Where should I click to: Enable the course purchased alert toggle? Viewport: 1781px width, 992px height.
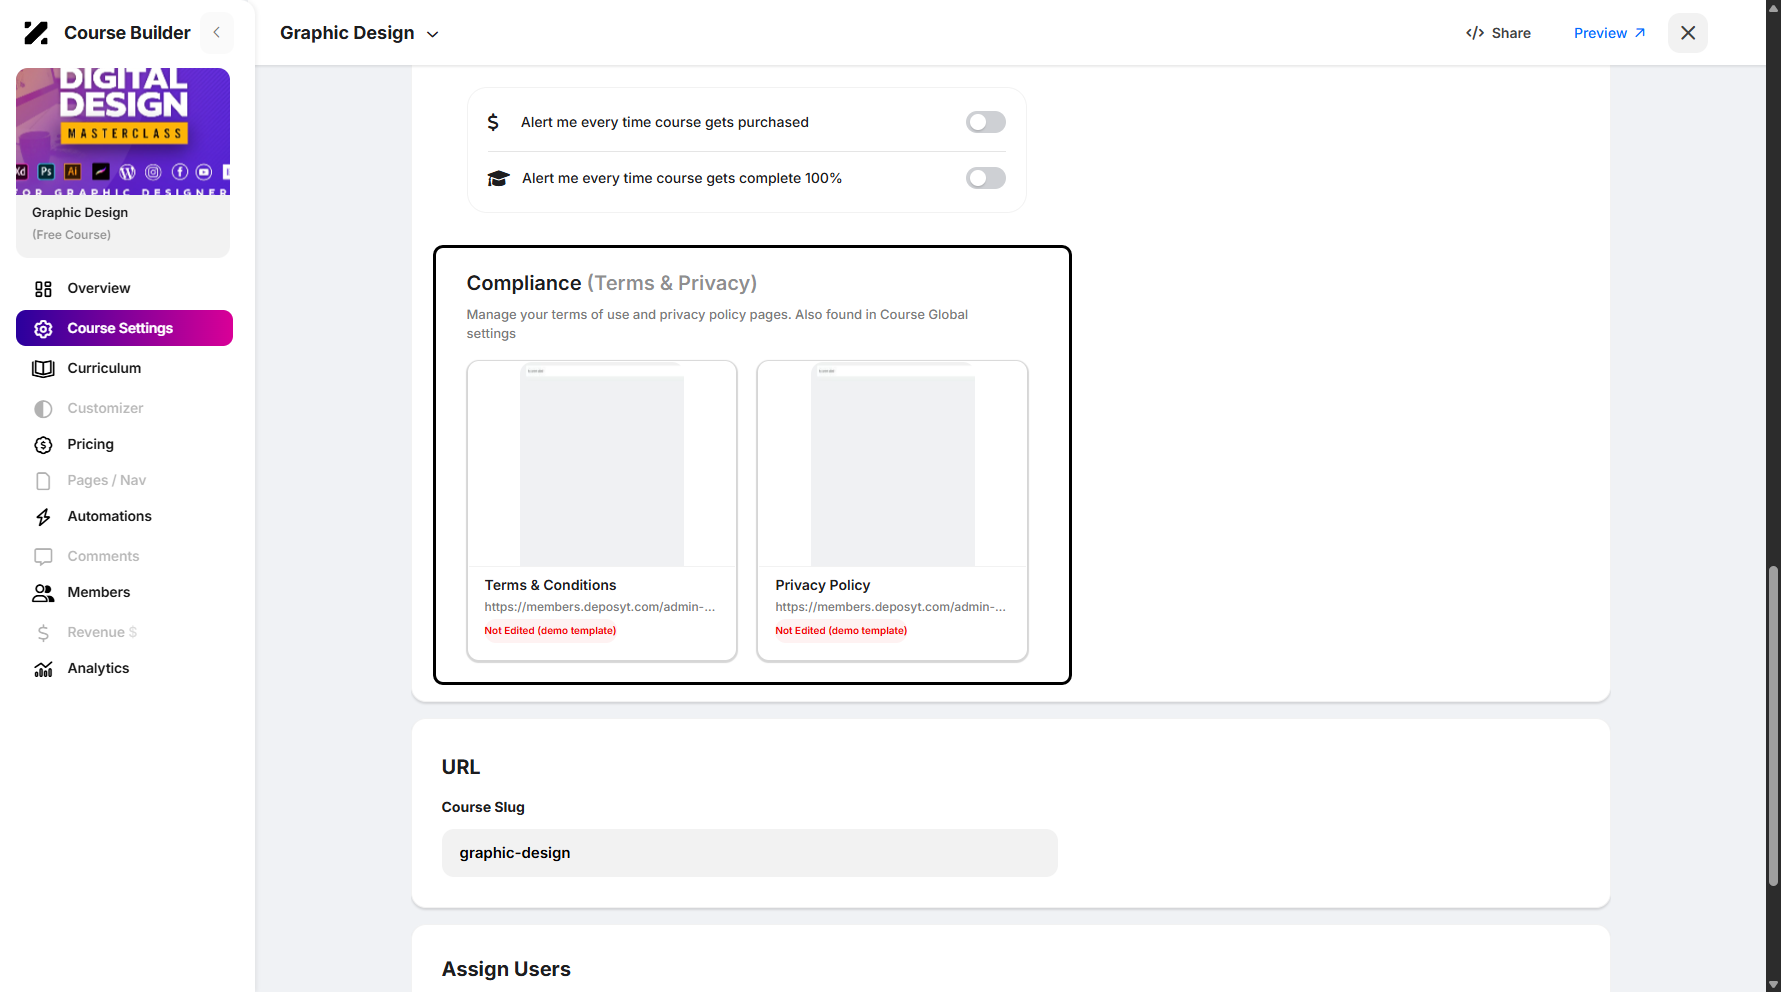coord(985,122)
